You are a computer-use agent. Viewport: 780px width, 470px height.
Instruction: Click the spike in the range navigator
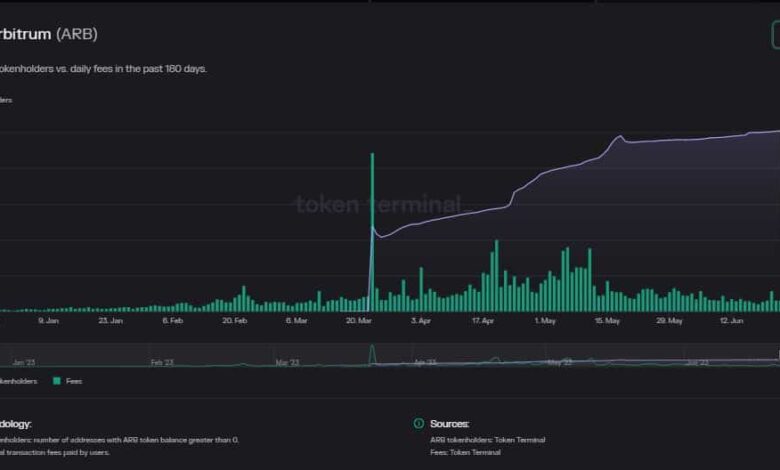point(372,352)
